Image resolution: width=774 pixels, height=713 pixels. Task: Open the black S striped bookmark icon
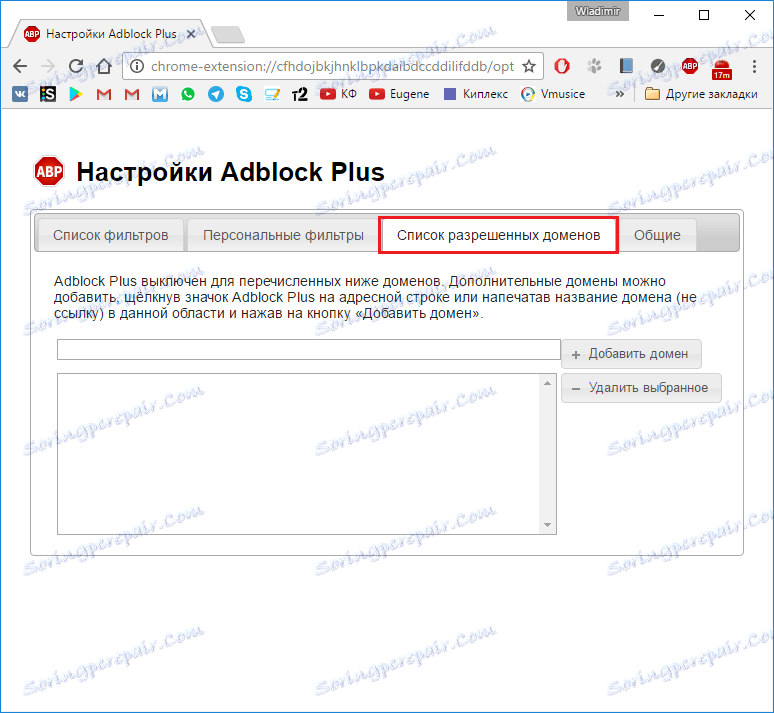pyautogui.click(x=48, y=94)
